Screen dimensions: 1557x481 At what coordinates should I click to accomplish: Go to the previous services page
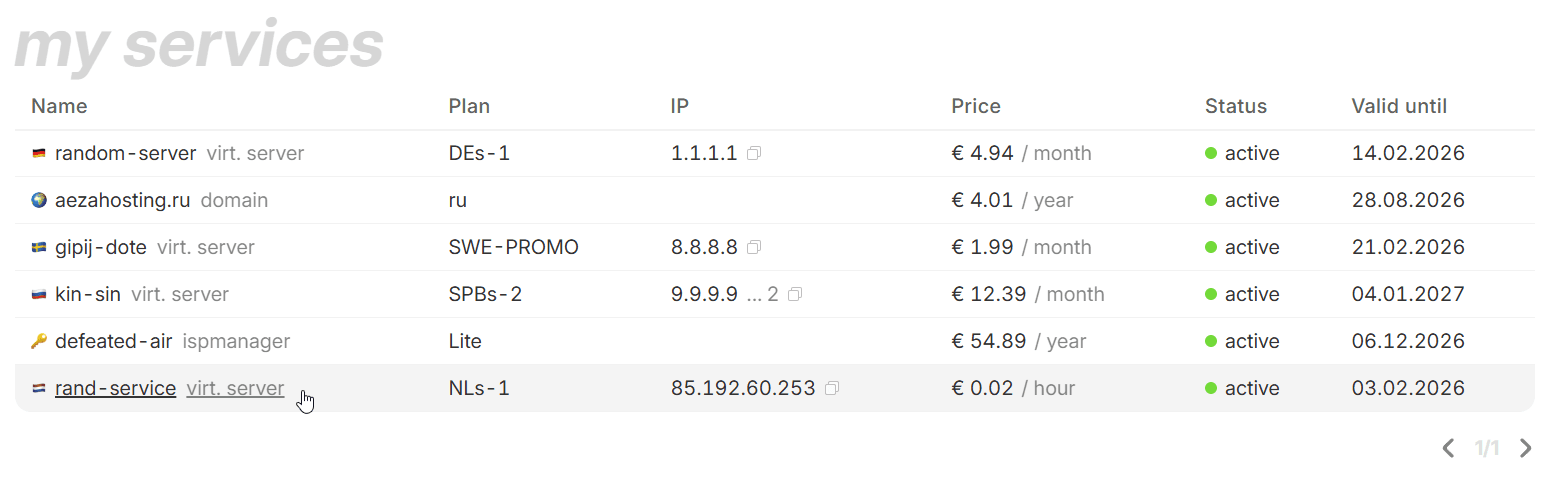[x=1448, y=448]
